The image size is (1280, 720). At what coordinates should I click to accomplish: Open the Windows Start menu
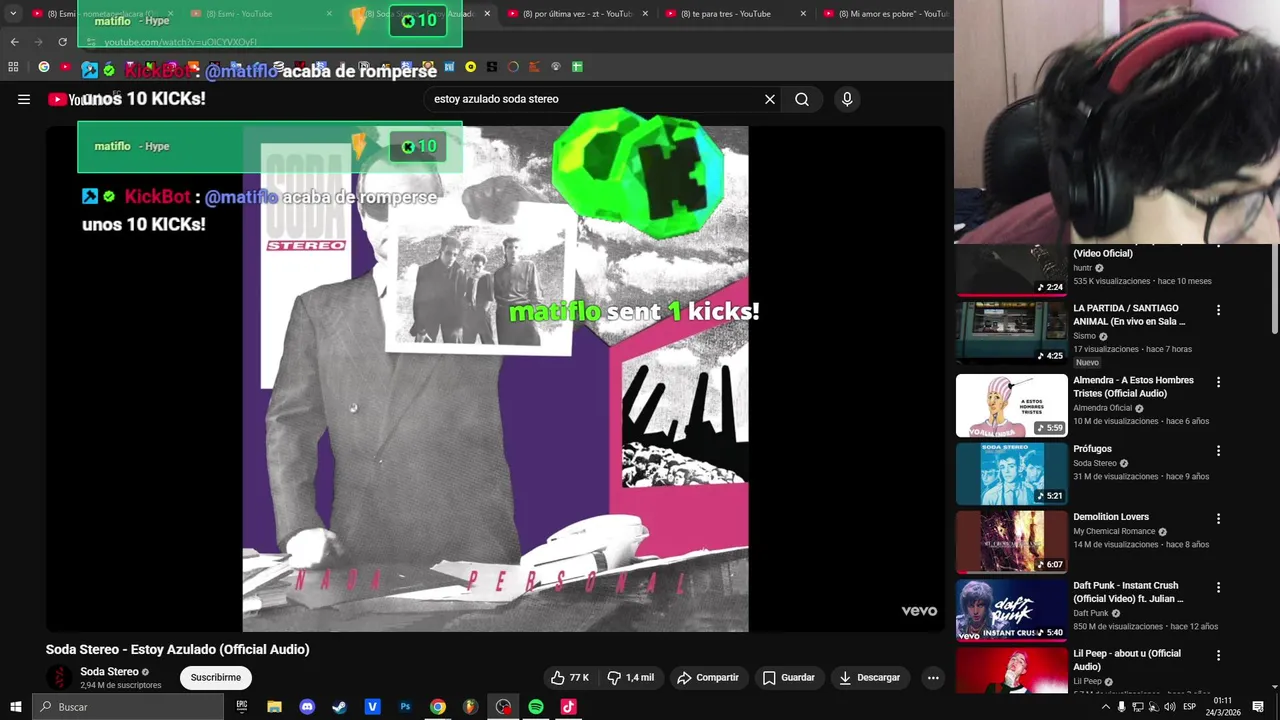coord(15,707)
